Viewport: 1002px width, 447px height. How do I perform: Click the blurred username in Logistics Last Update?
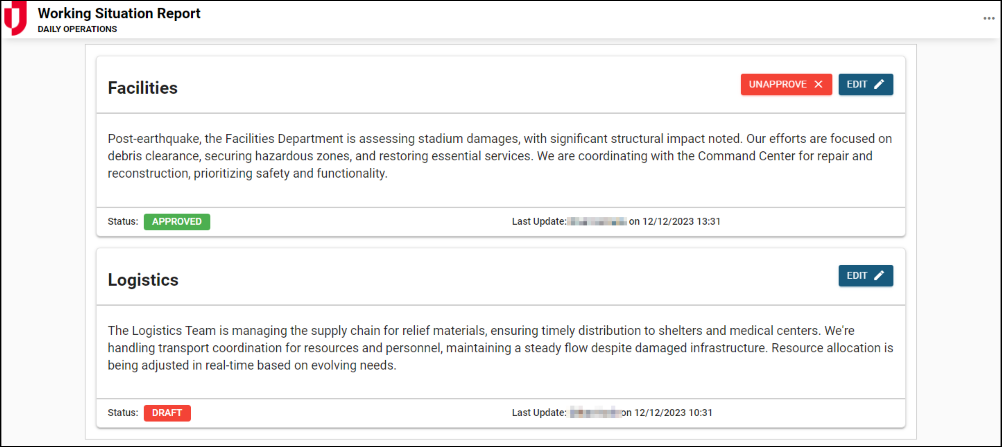tap(594, 413)
